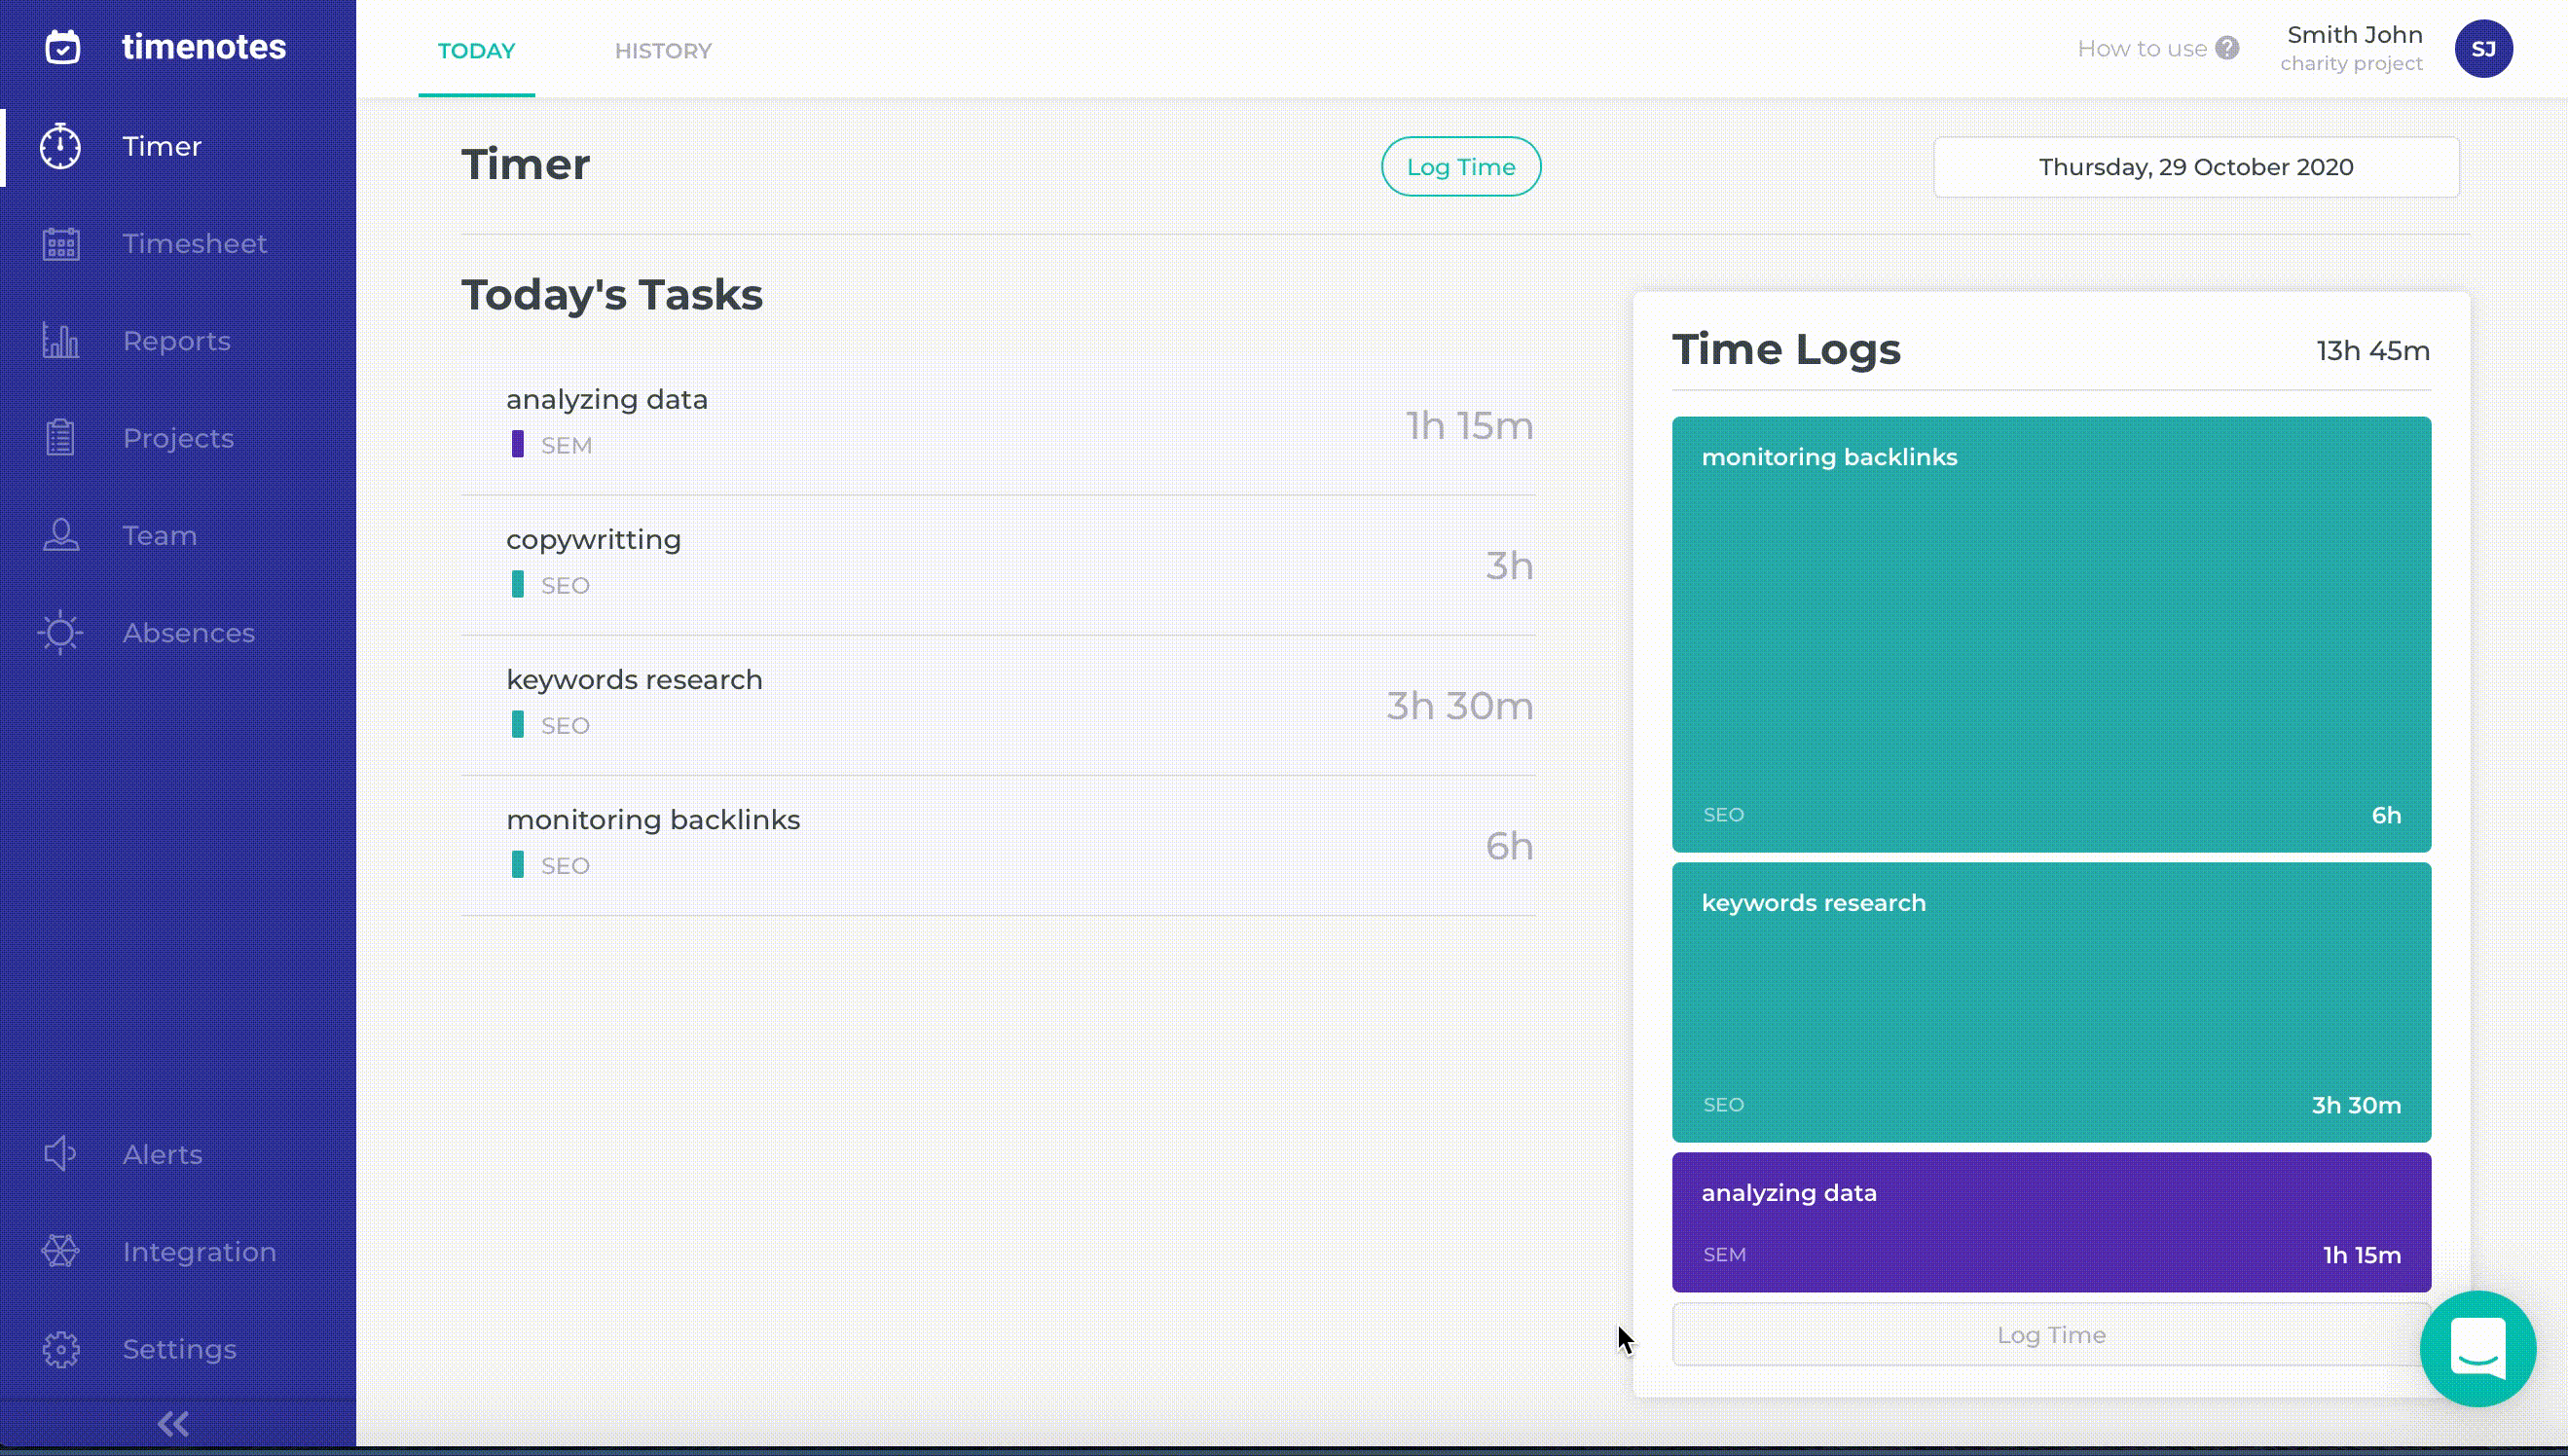This screenshot has width=2568, height=1456.
Task: Click the Settings gear icon
Action: 60,1349
